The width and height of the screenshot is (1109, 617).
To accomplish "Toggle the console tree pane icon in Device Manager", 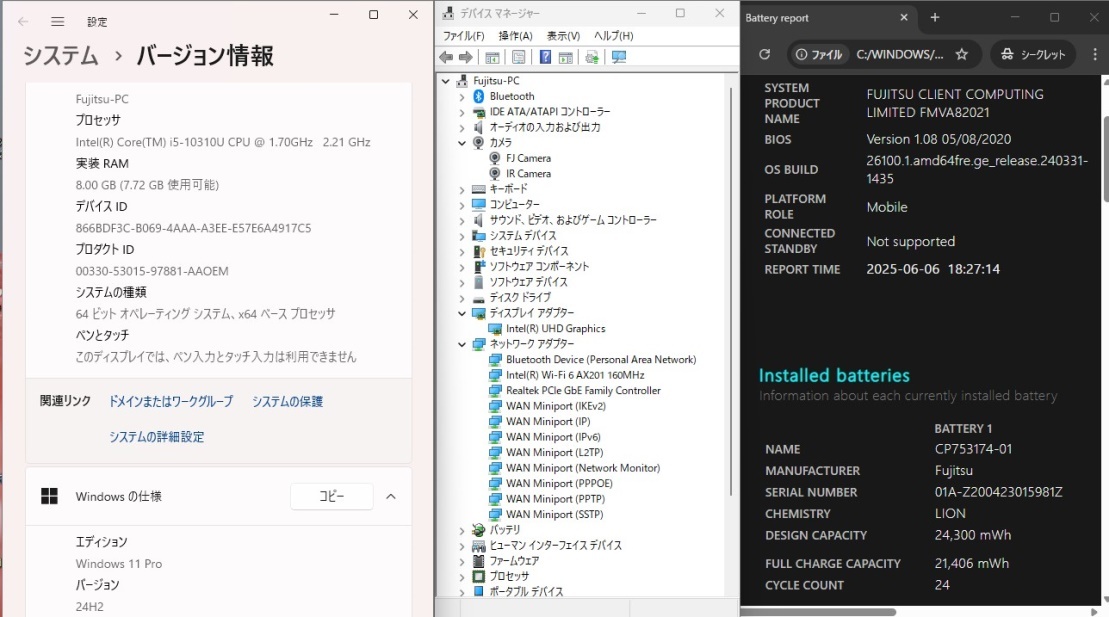I will pyautogui.click(x=492, y=57).
